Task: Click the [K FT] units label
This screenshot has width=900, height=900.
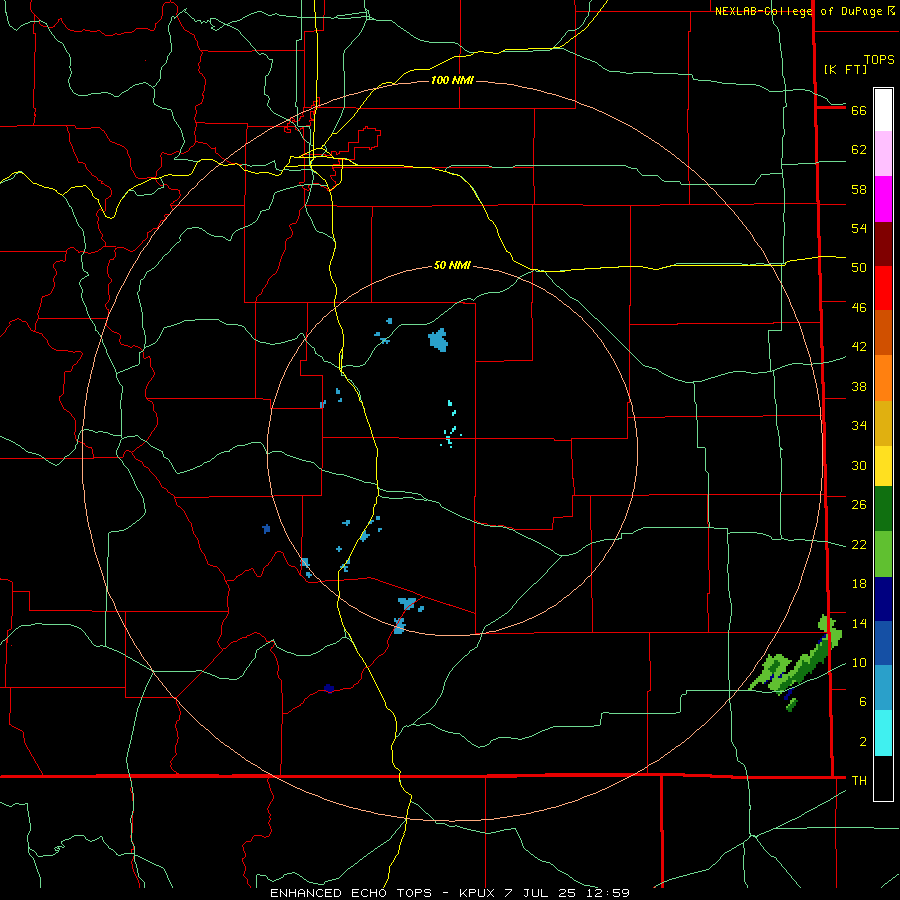Action: coord(845,69)
